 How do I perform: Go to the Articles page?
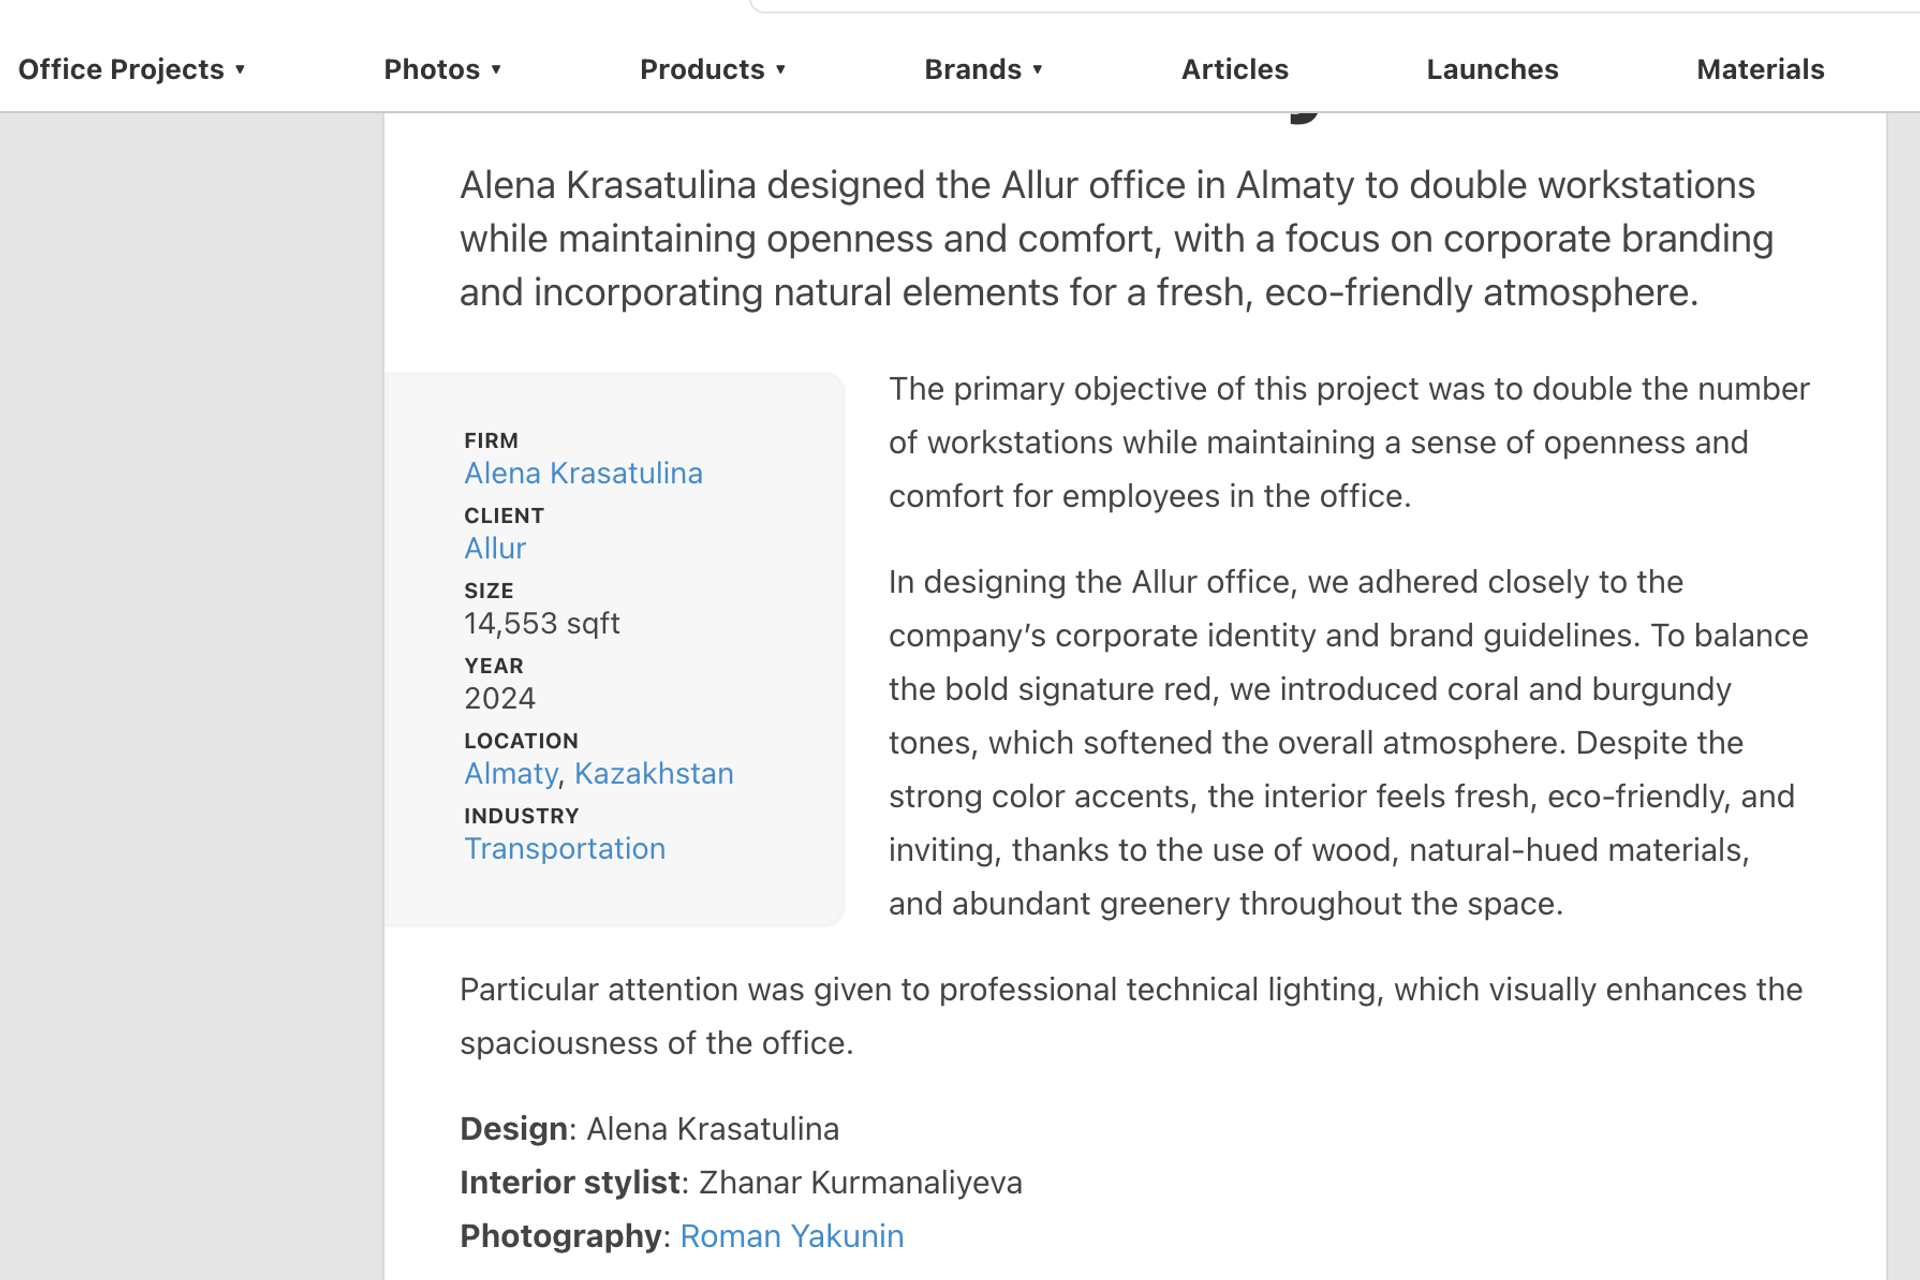(1234, 70)
